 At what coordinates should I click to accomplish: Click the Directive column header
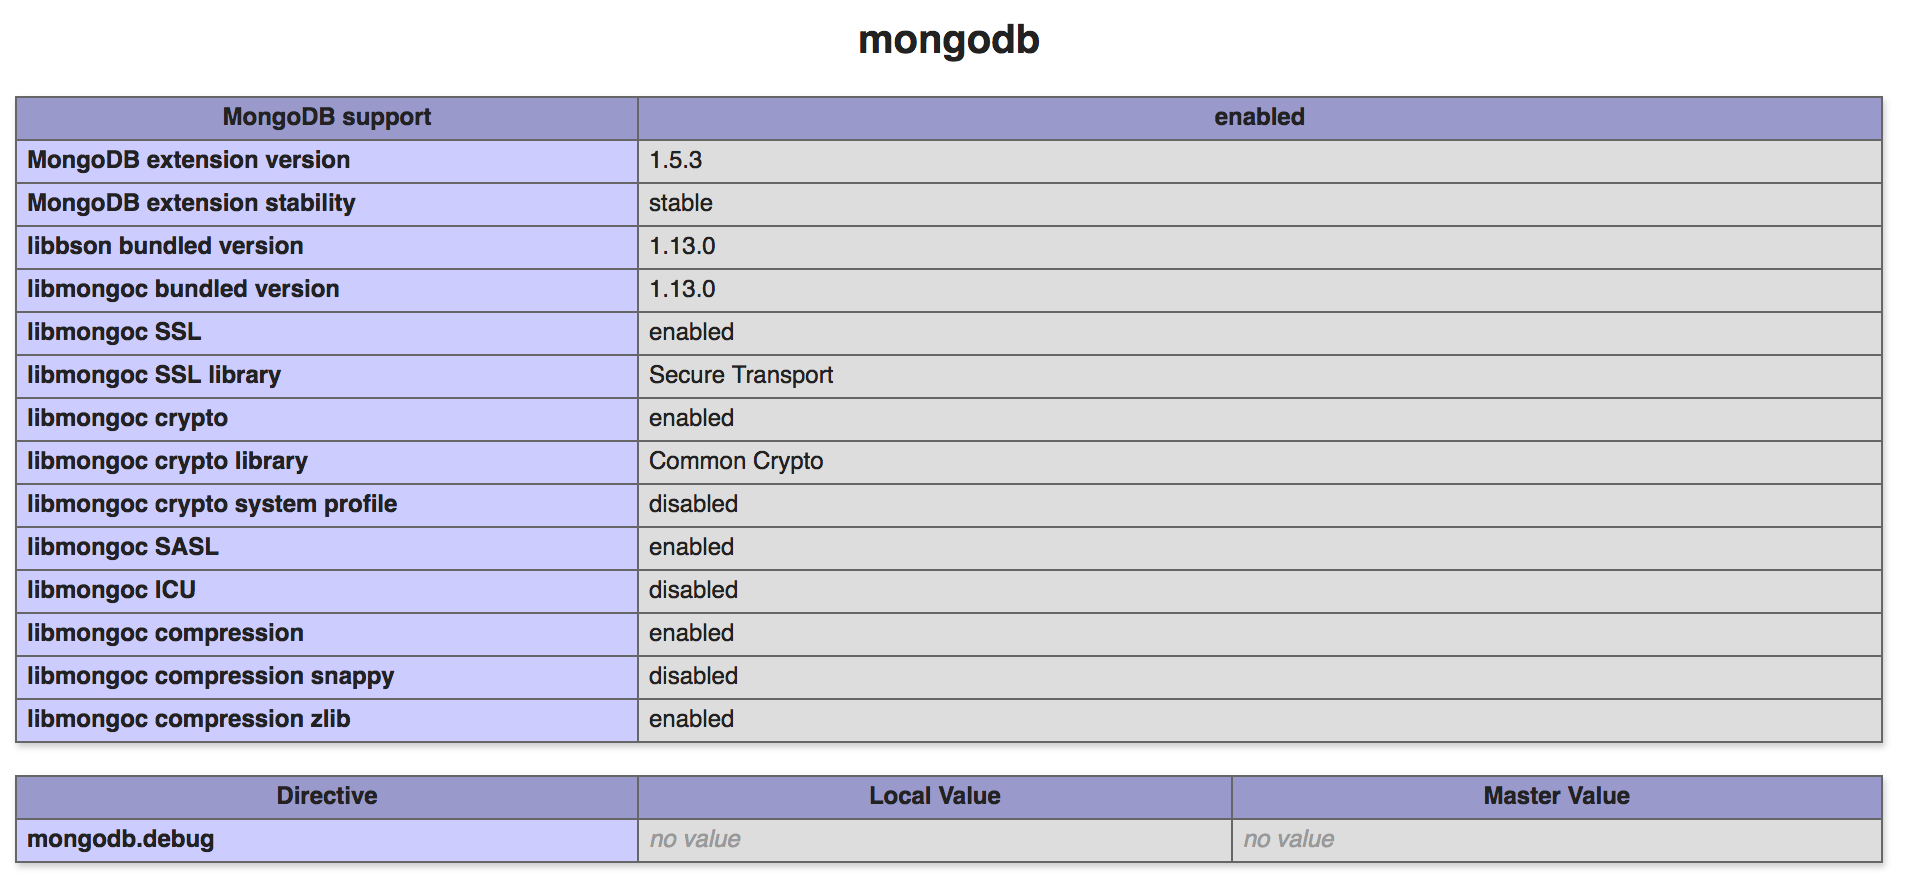[326, 796]
